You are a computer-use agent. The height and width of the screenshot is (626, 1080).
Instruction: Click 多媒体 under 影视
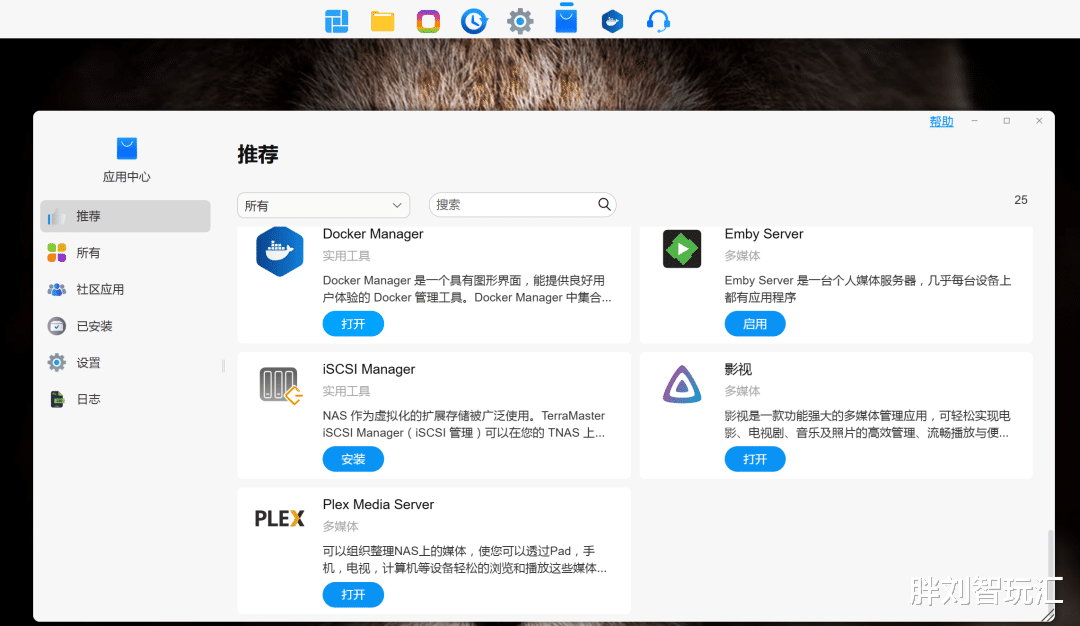click(742, 391)
